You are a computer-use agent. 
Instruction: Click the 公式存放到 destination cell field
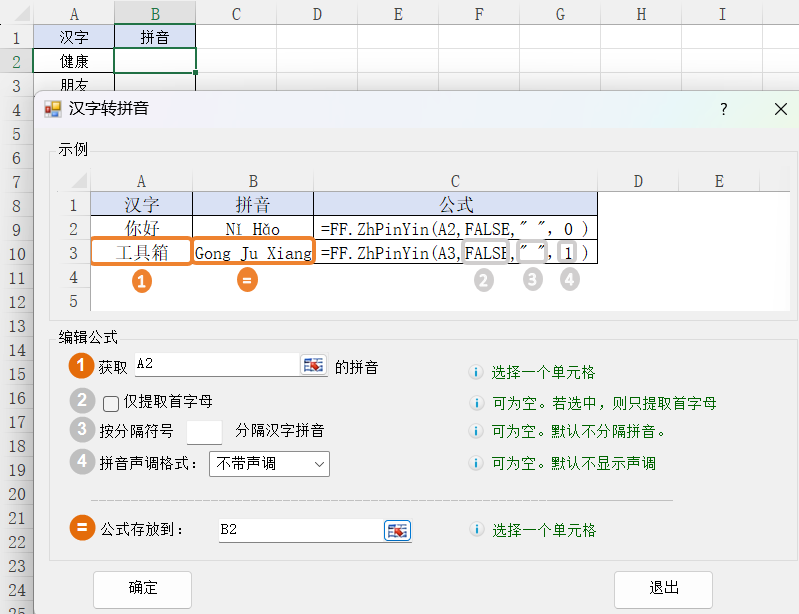click(x=299, y=531)
